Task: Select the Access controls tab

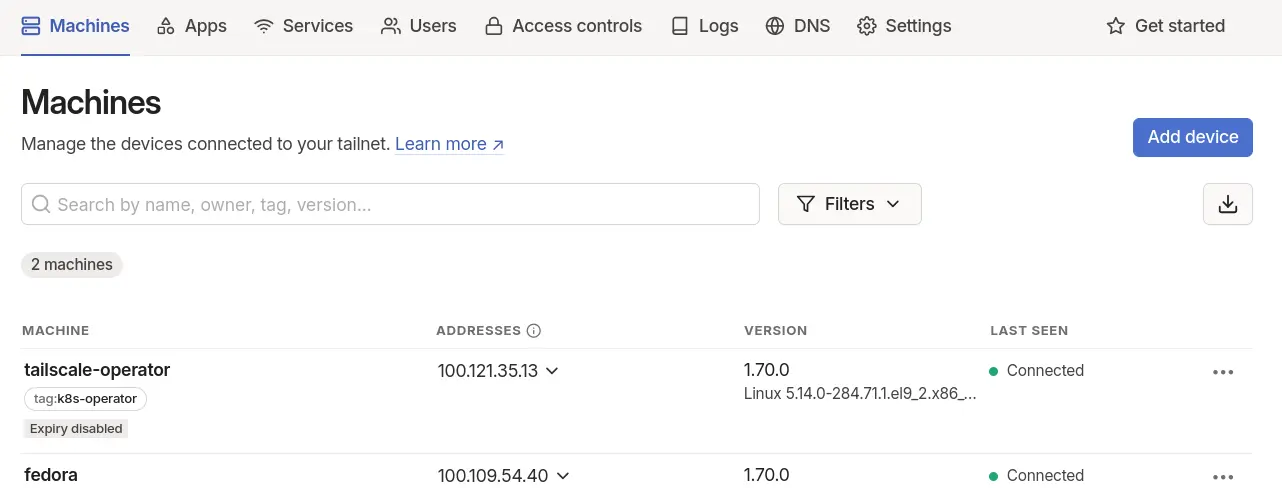Action: 563,26
